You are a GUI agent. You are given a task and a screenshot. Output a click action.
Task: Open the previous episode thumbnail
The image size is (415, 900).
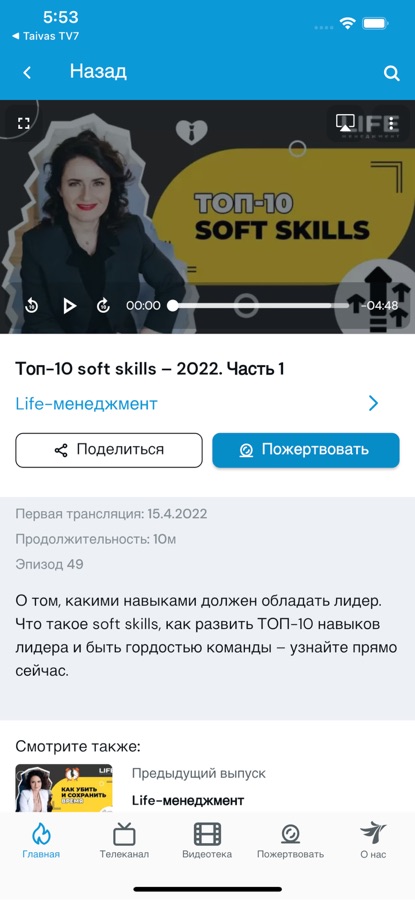click(64, 788)
